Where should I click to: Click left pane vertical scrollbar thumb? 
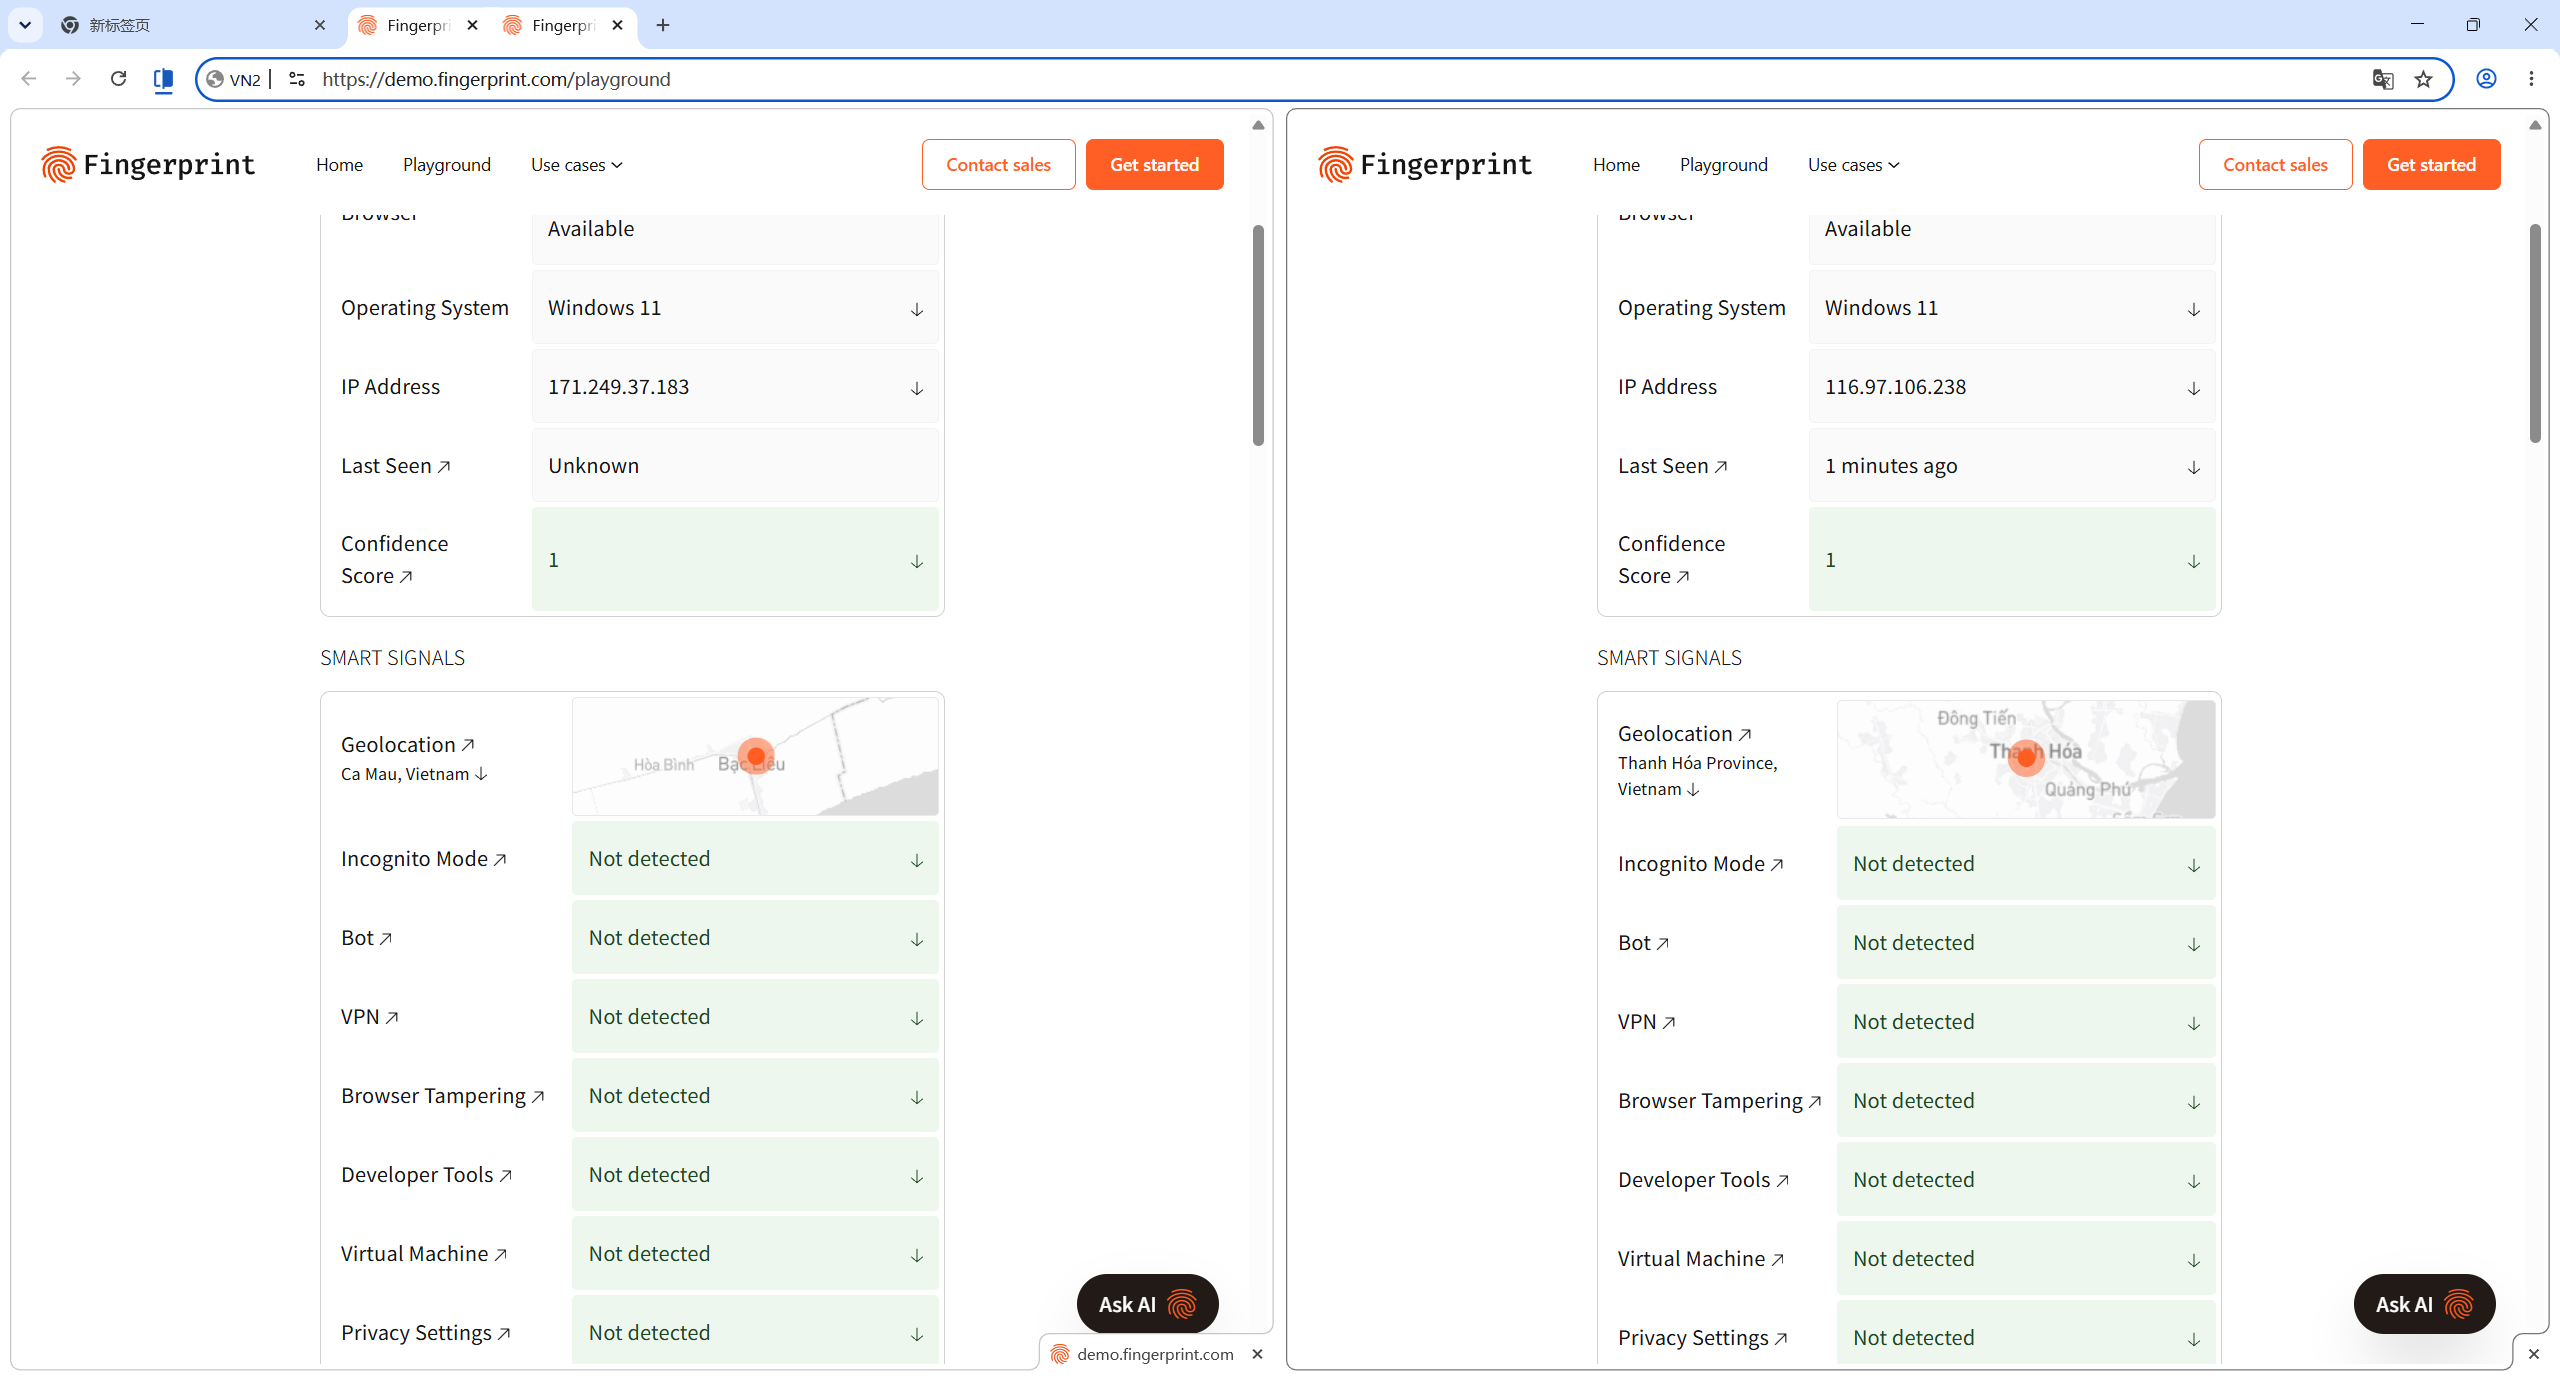[x=1258, y=335]
